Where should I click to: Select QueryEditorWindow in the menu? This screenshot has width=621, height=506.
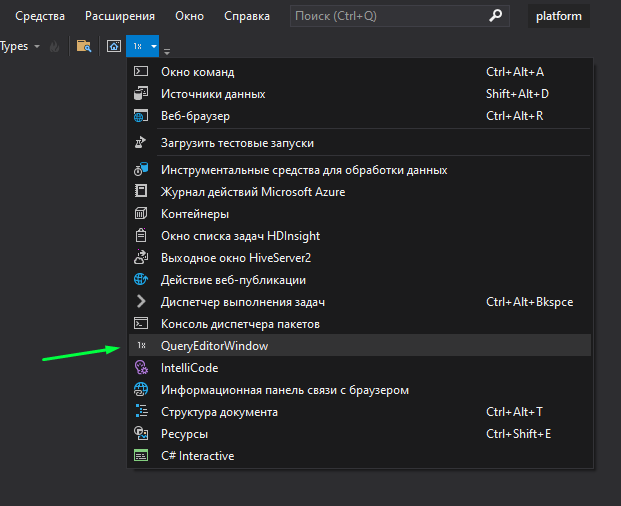pyautogui.click(x=214, y=346)
